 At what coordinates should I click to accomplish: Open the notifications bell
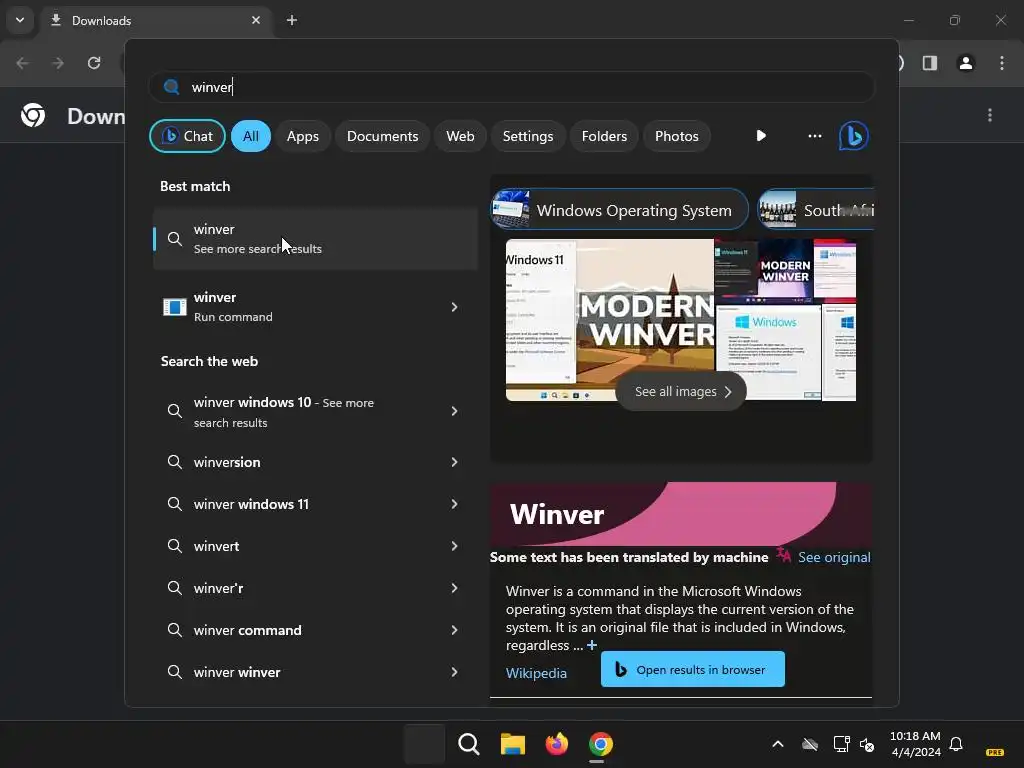(x=956, y=744)
